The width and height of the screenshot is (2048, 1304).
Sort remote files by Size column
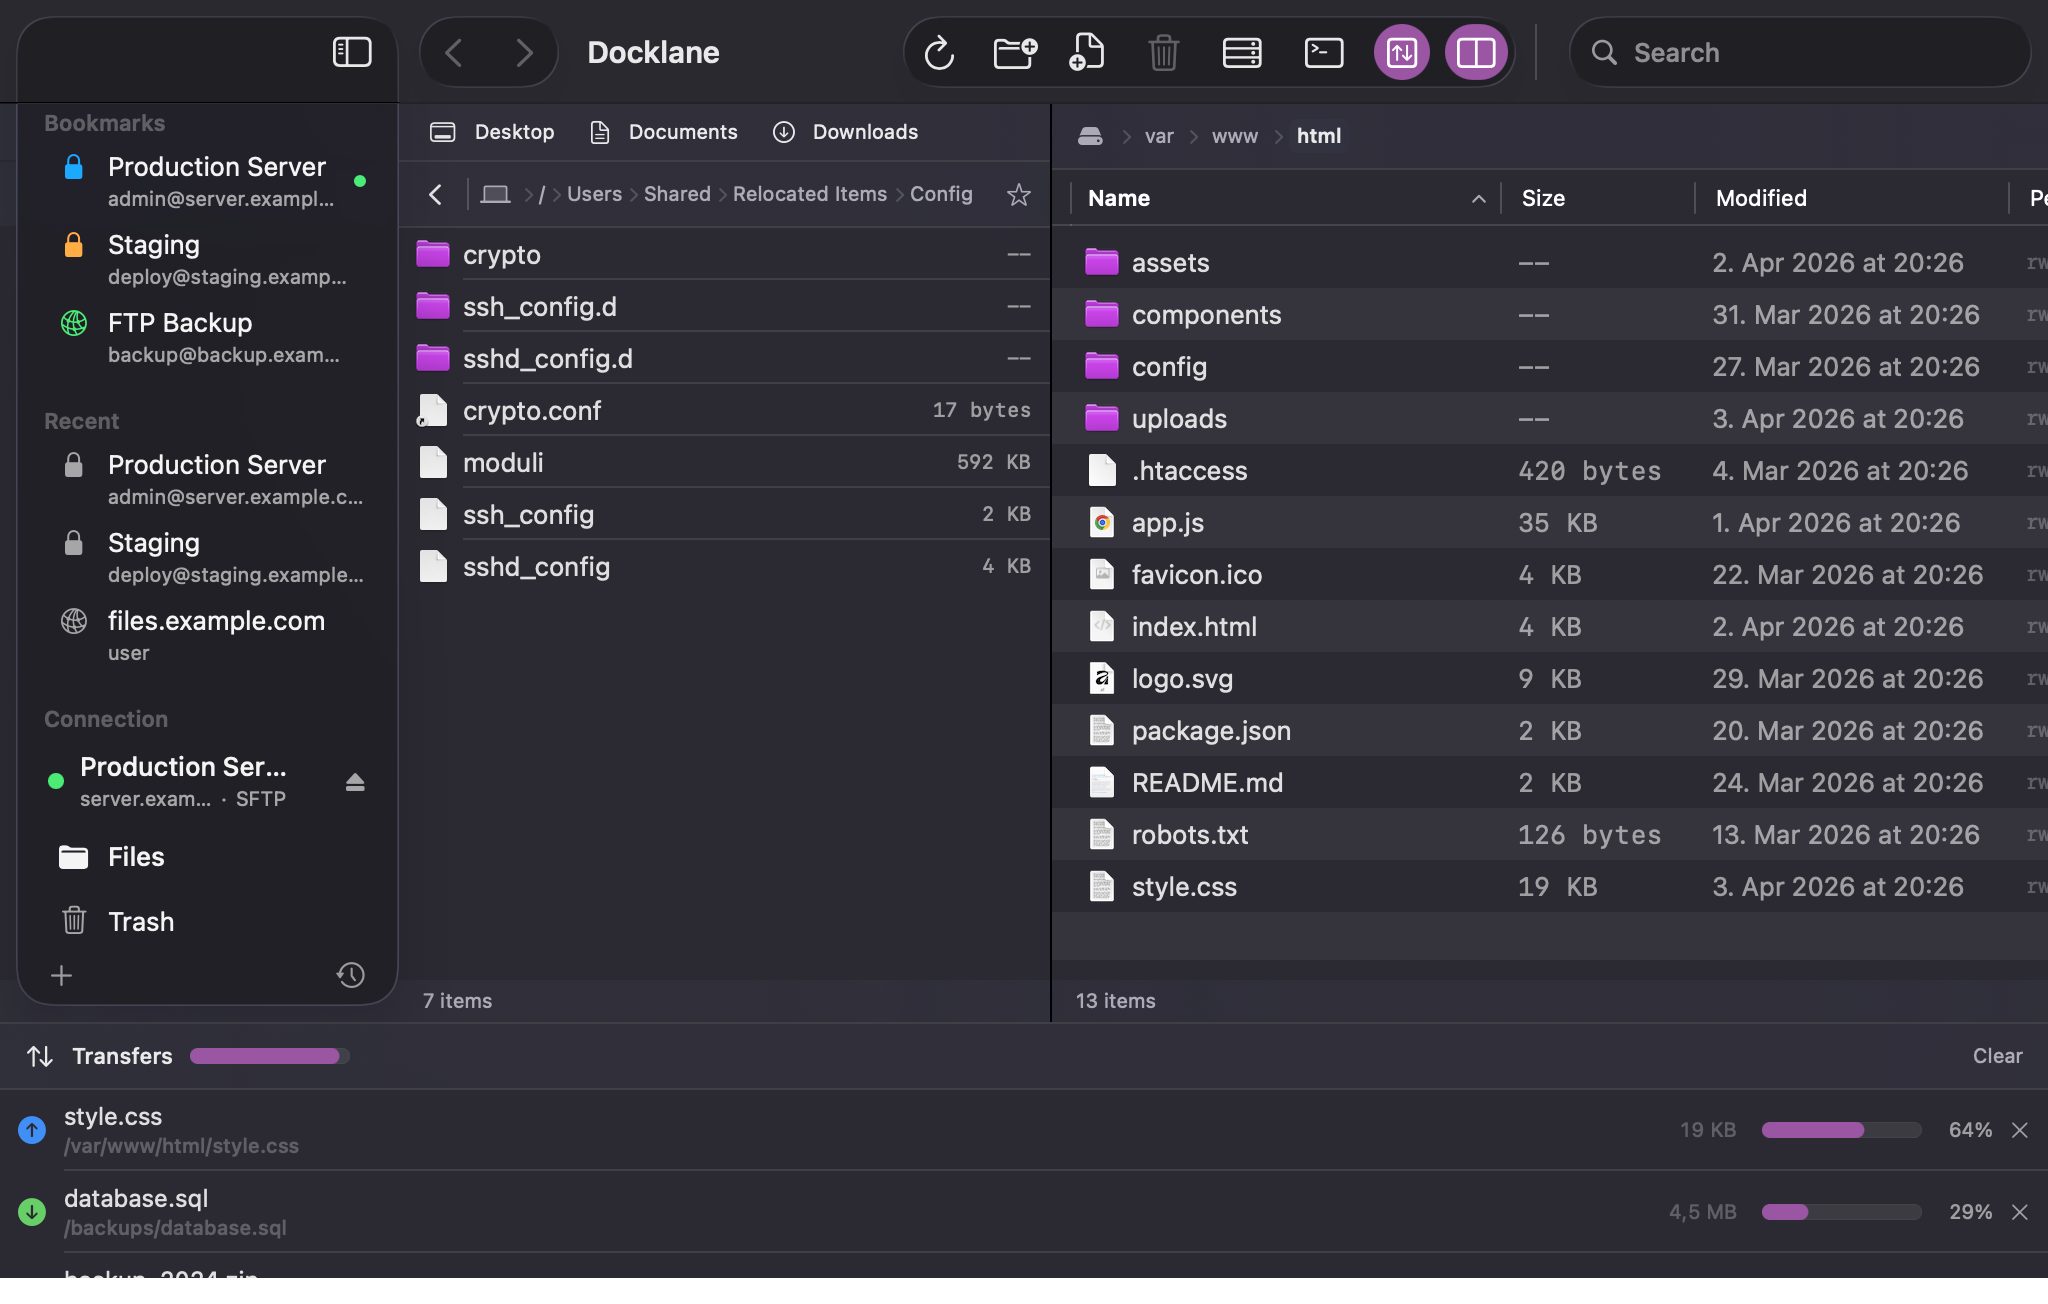[1597, 198]
